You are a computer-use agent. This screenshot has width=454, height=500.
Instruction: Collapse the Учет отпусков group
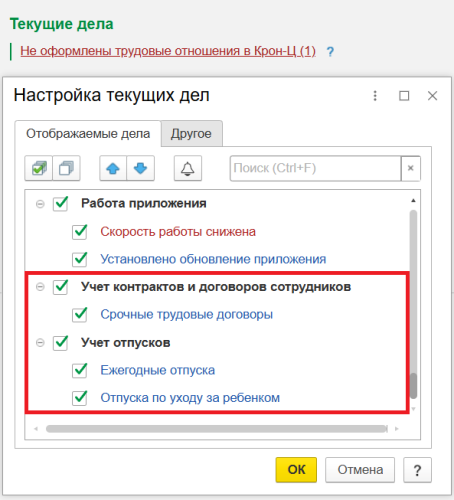coord(40,342)
